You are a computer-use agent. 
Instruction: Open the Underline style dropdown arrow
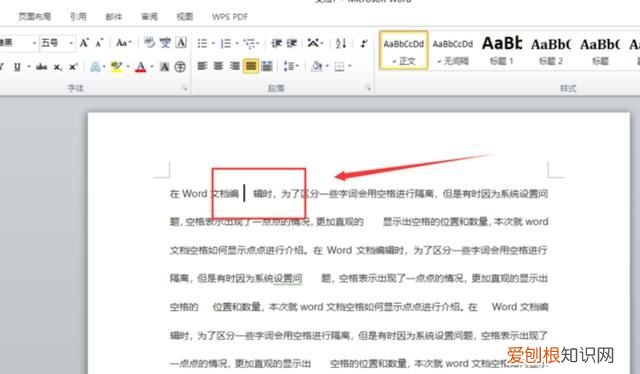click(x=29, y=67)
